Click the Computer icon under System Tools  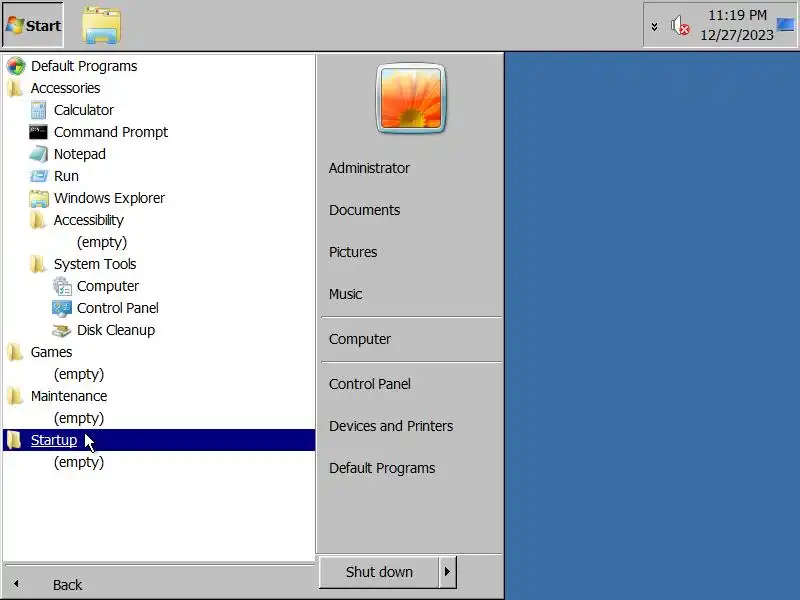pyautogui.click(x=62, y=286)
